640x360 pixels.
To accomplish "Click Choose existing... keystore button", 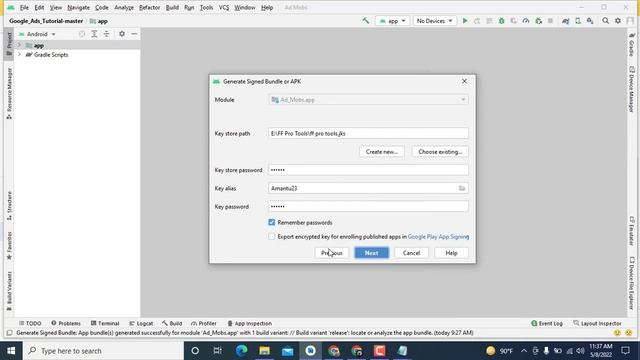I will pyautogui.click(x=440, y=151).
